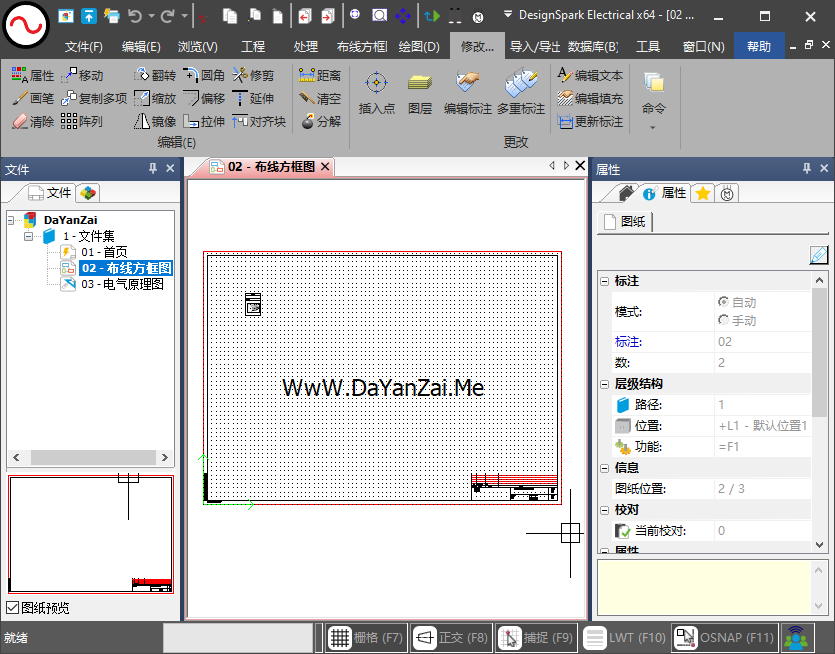
Task: Open the 属性 (Properties) tool in ribbon
Action: click(33, 76)
